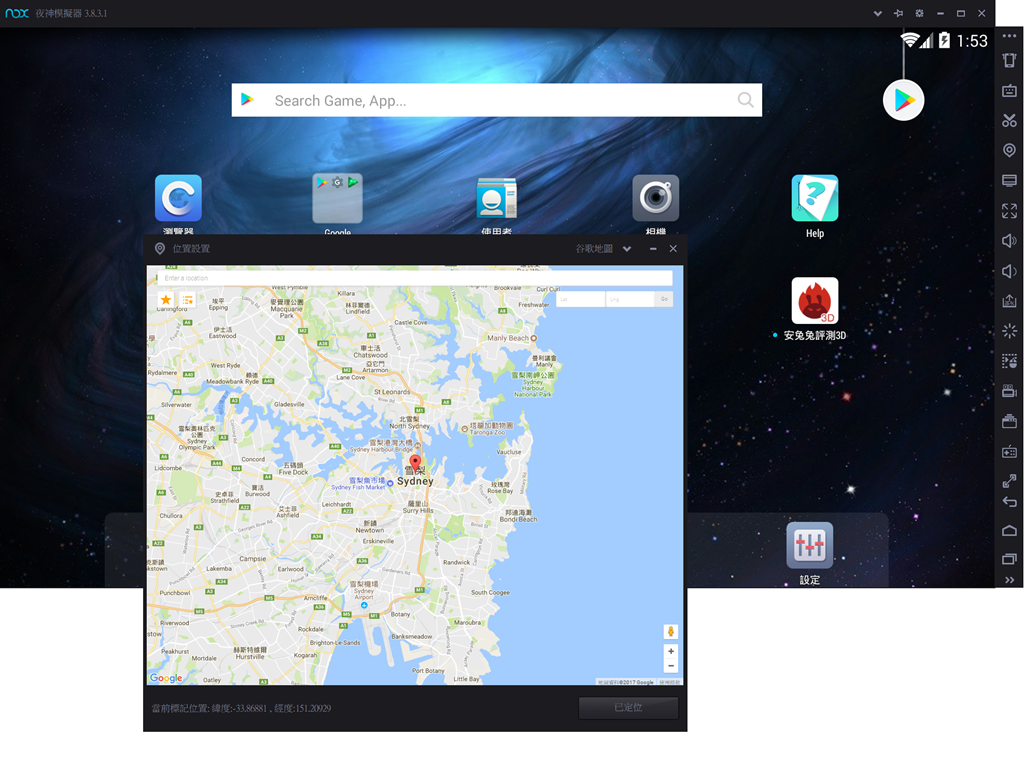Expand the sidebar double-chevron at bottom

coord(1009,580)
